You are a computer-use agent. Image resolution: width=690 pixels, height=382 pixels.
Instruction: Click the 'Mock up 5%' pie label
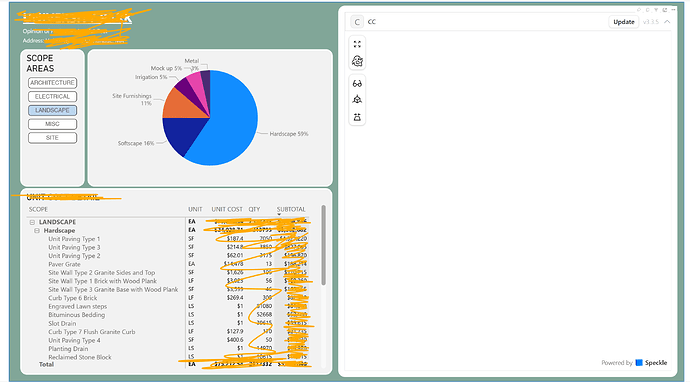coord(166,68)
